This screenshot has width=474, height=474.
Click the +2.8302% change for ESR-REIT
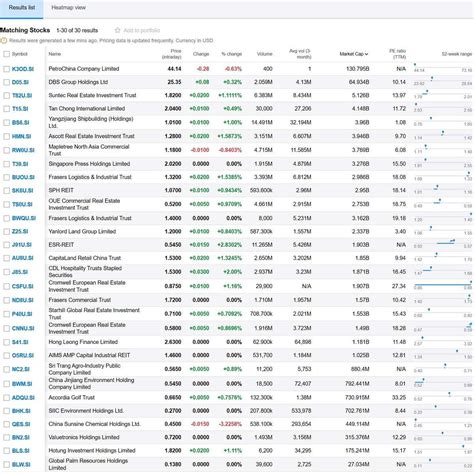pyautogui.click(x=229, y=245)
